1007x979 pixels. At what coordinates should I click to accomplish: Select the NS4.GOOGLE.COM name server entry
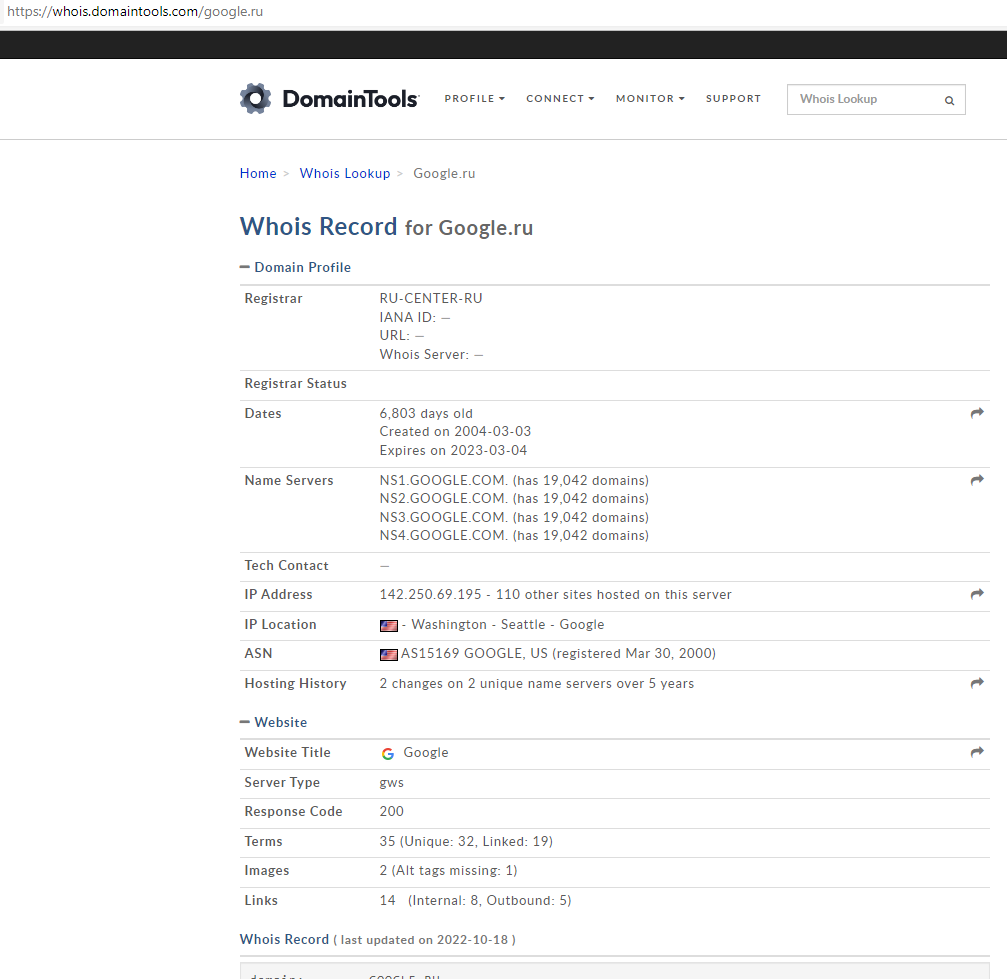coord(514,536)
